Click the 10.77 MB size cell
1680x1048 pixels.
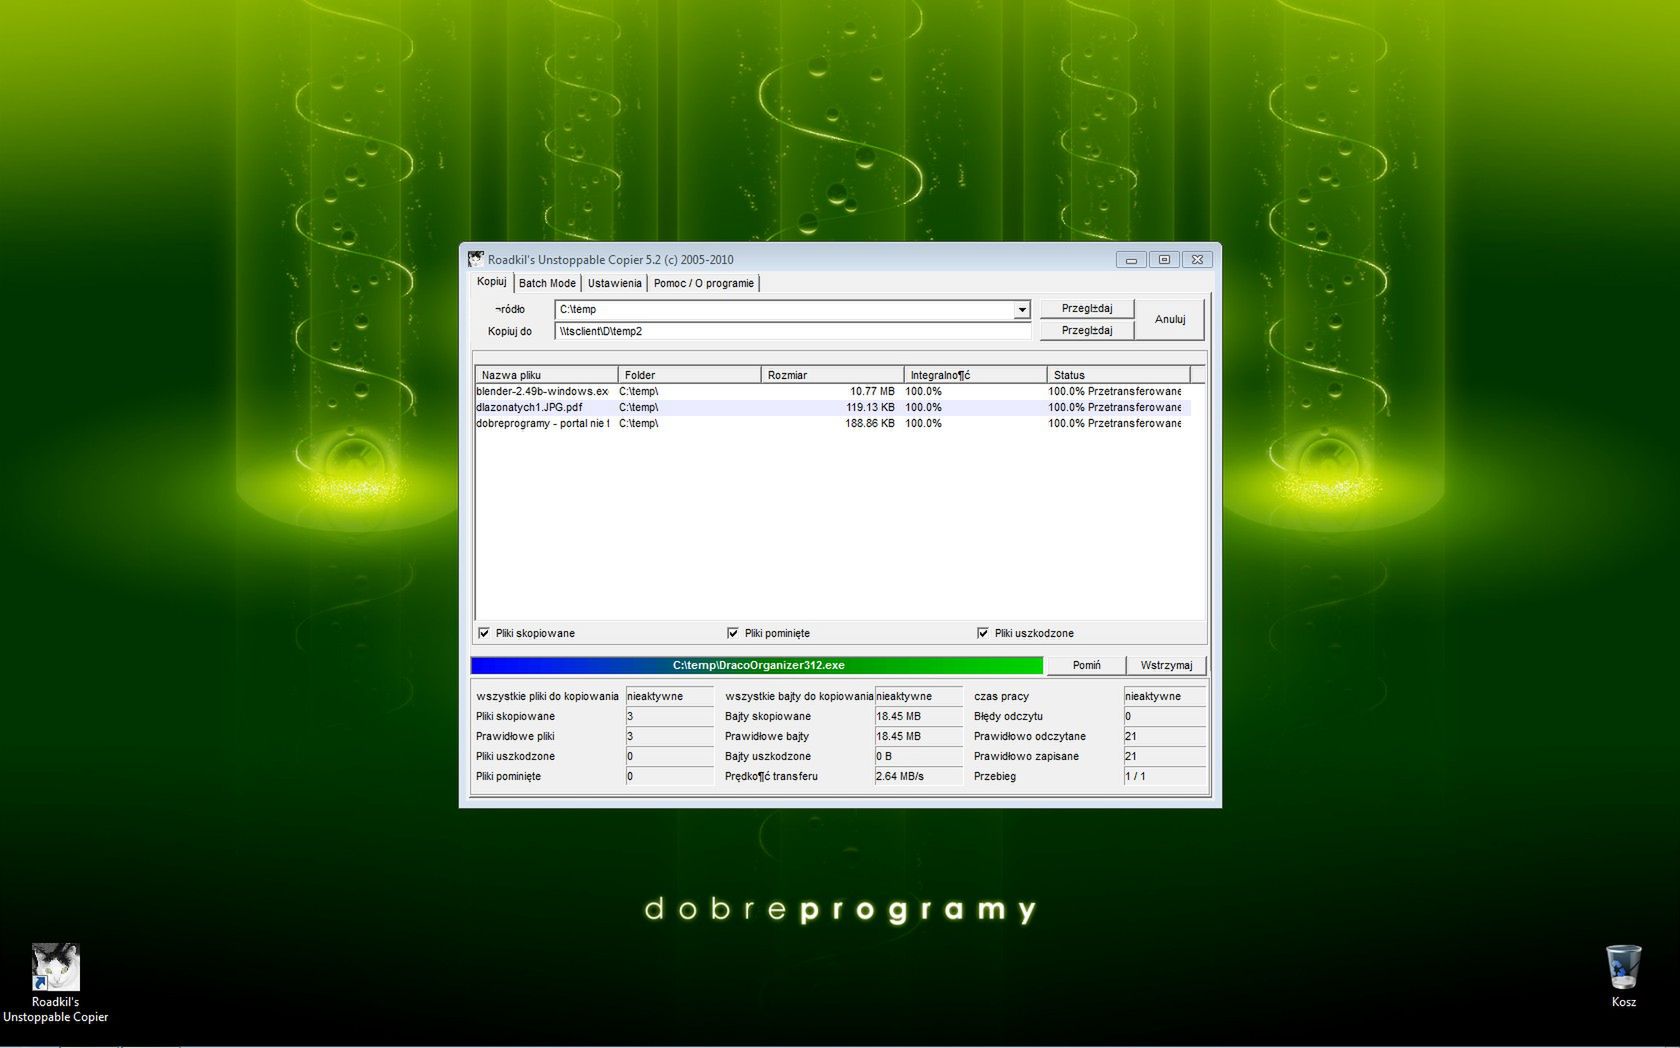point(872,391)
